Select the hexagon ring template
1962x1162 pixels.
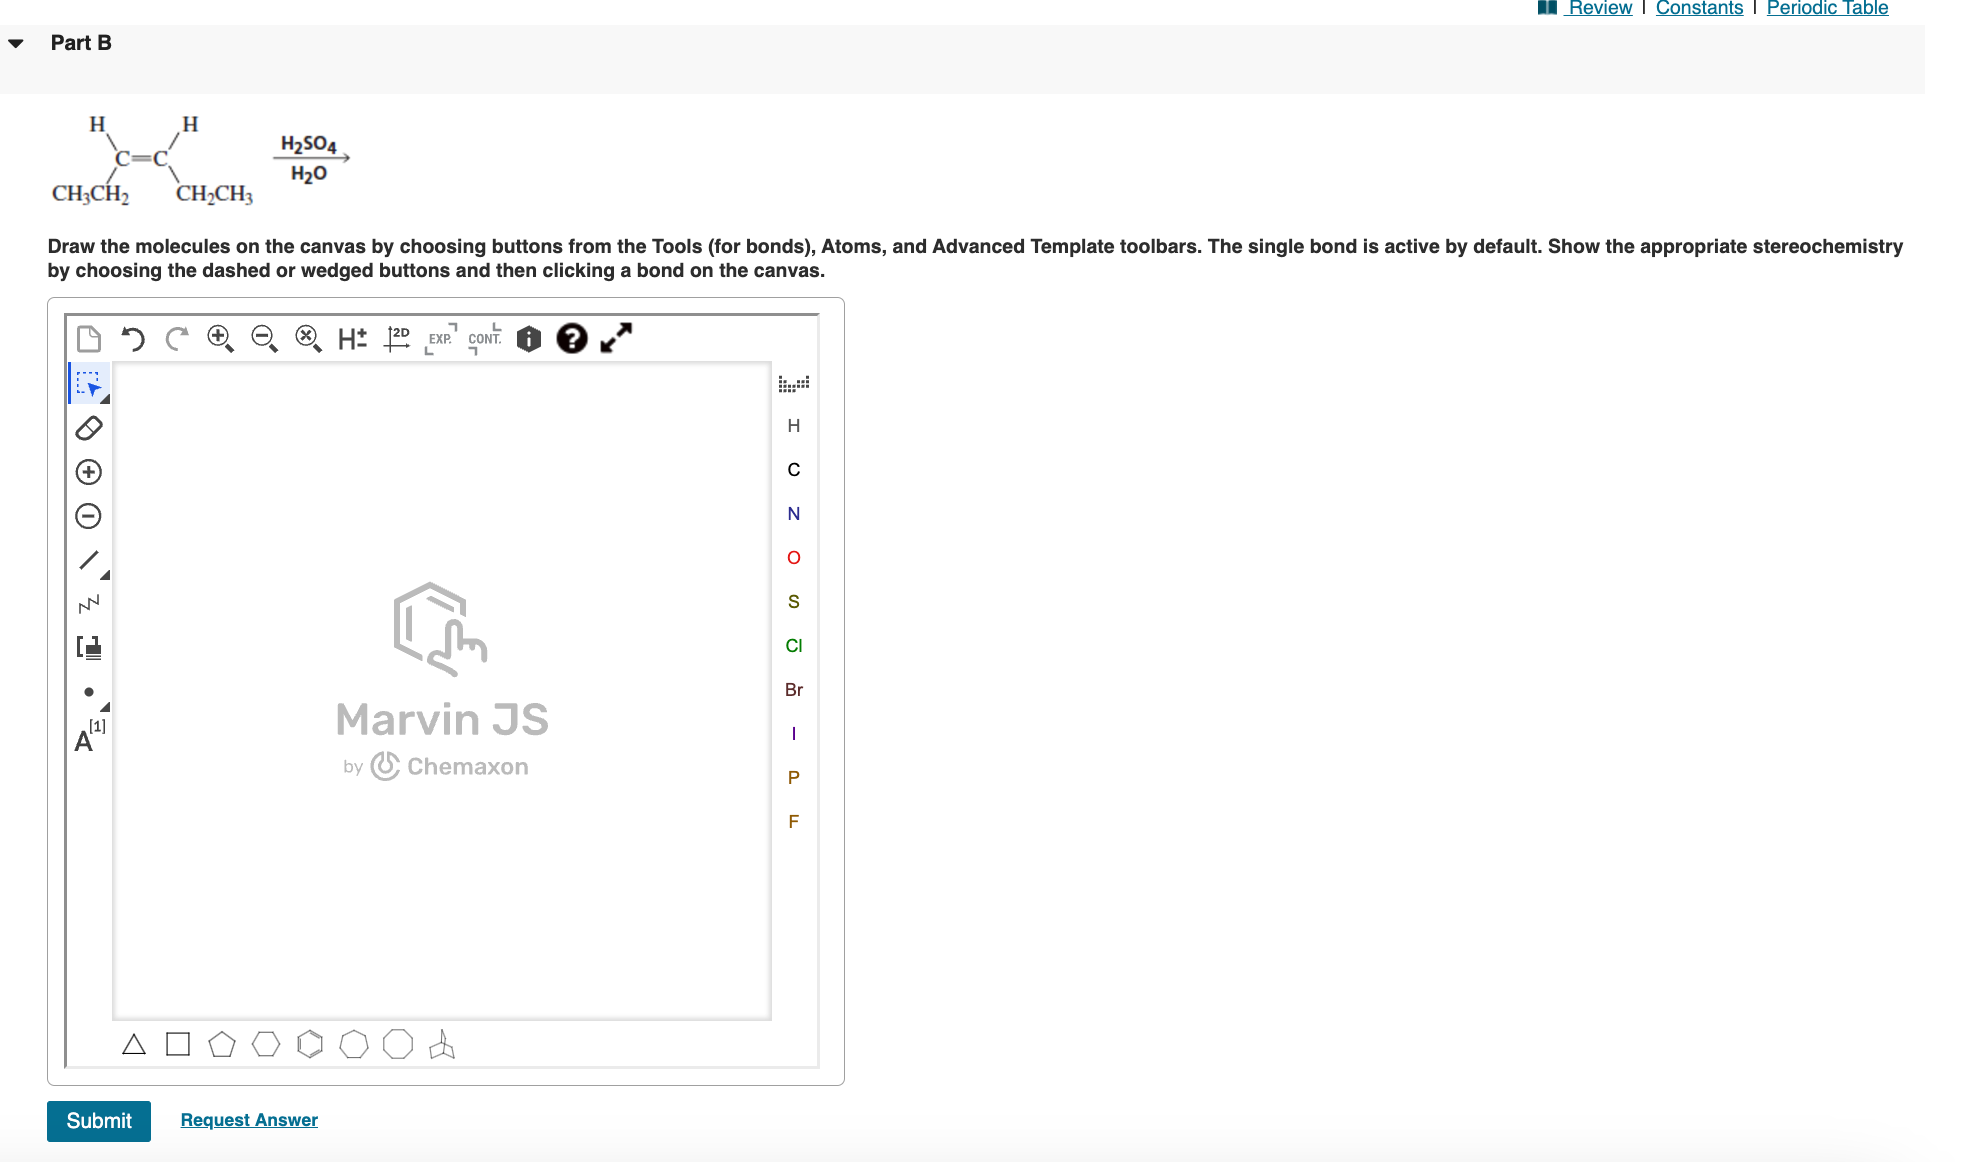tap(266, 1043)
